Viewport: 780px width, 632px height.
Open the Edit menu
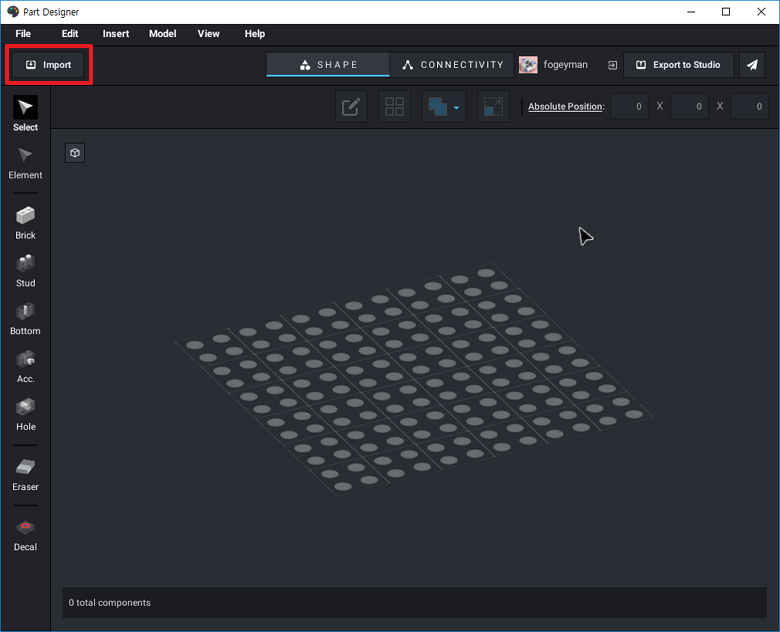point(70,34)
